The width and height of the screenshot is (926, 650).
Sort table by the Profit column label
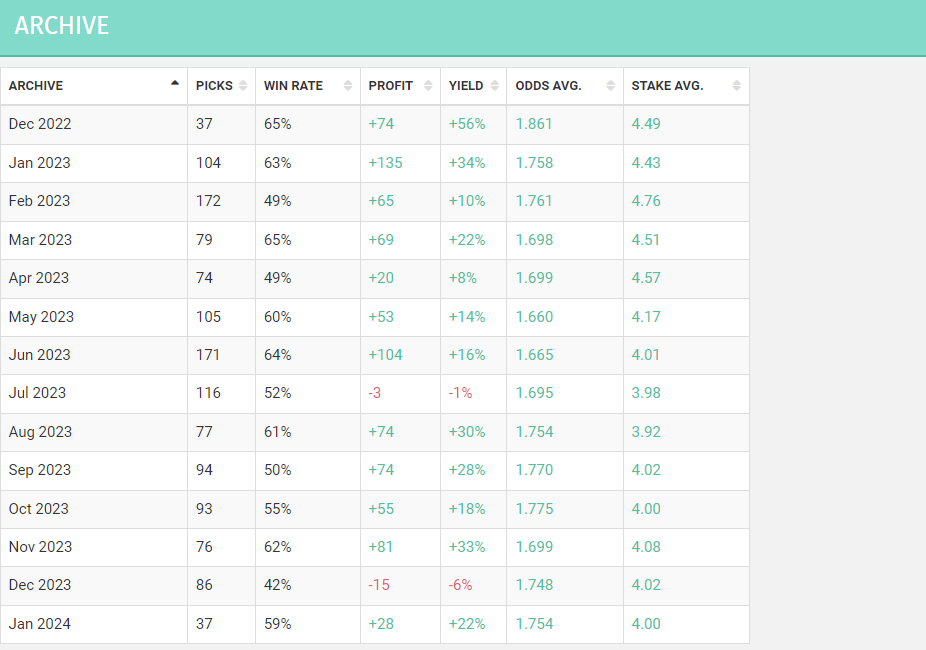pyautogui.click(x=390, y=86)
